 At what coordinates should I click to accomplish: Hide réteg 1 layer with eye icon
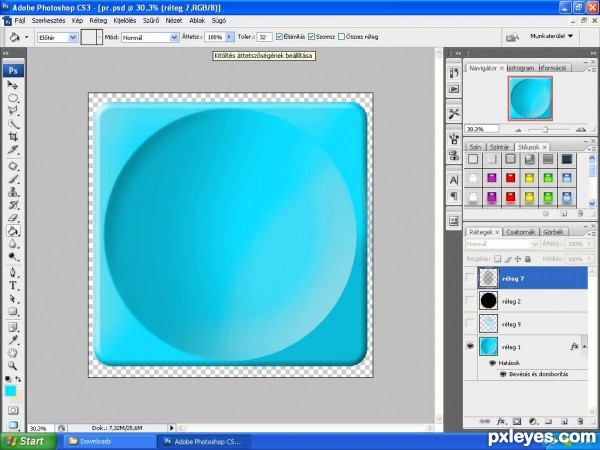coord(470,347)
